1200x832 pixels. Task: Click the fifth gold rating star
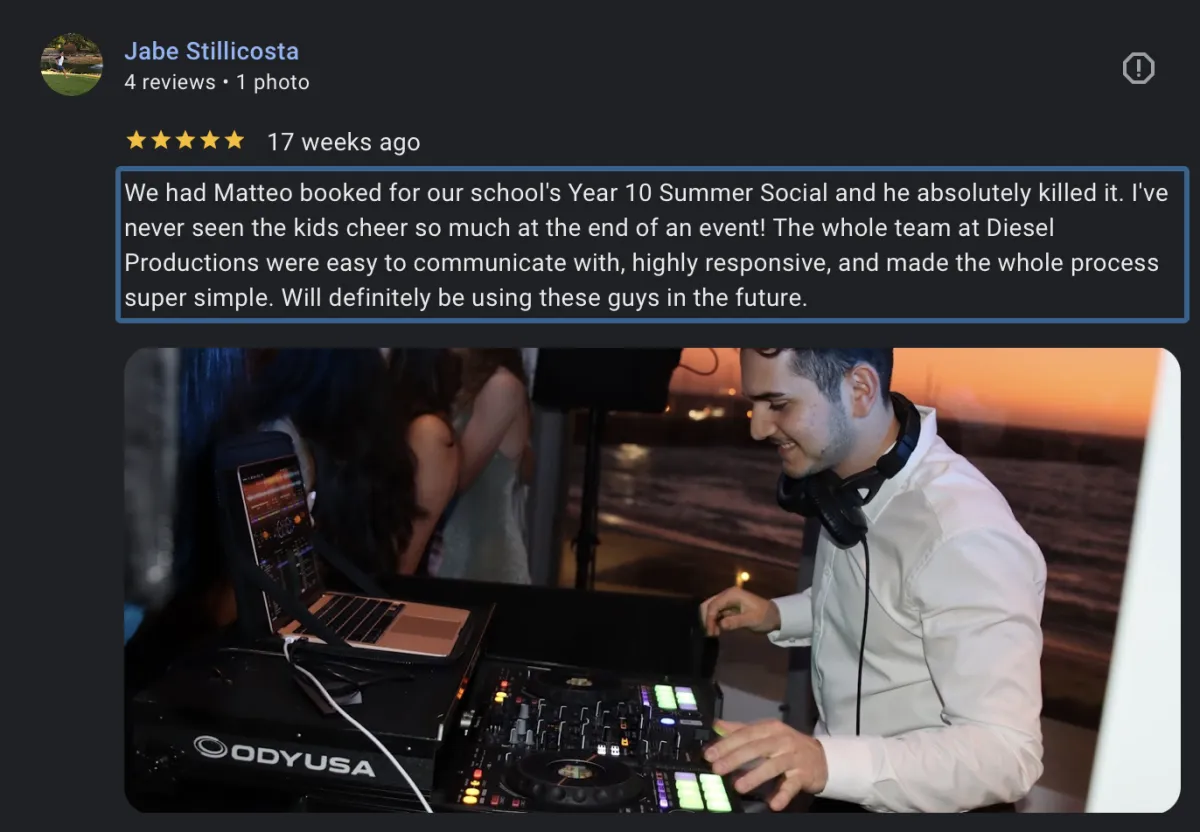pos(234,140)
